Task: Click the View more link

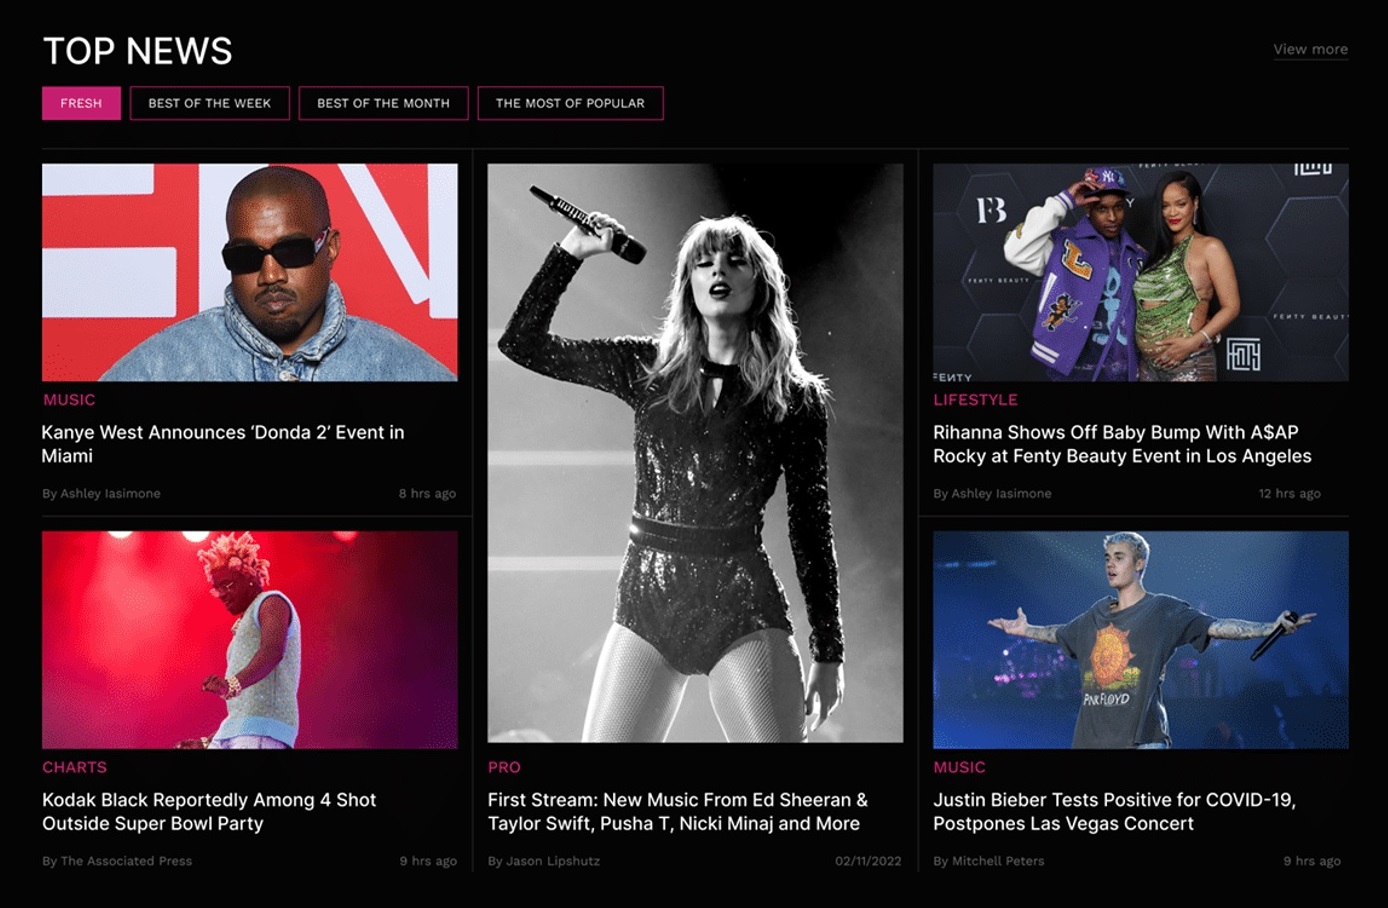Action: coord(1310,49)
